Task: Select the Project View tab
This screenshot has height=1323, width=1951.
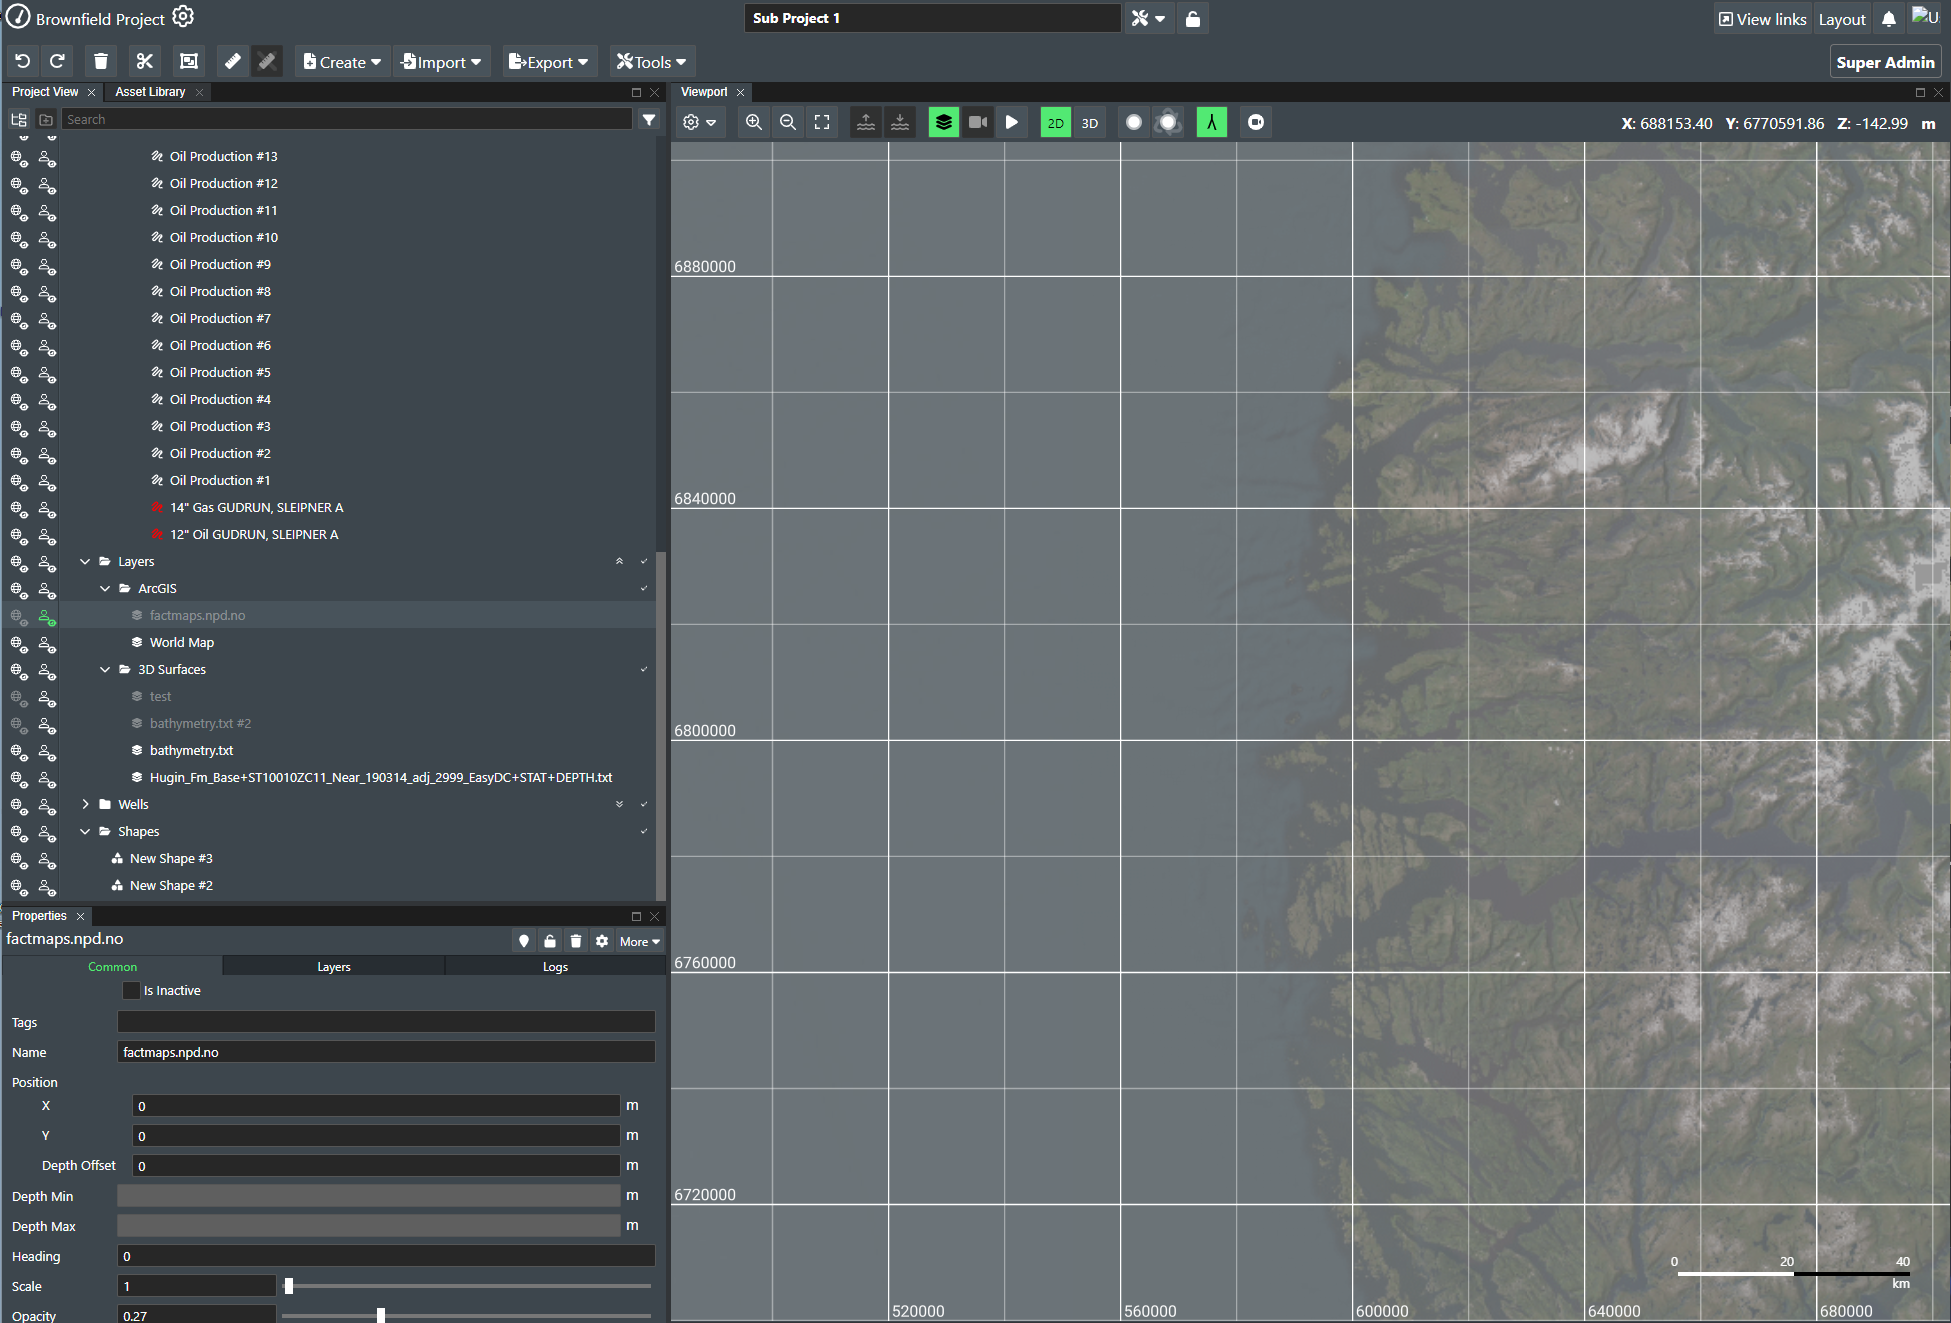Action: (45, 92)
